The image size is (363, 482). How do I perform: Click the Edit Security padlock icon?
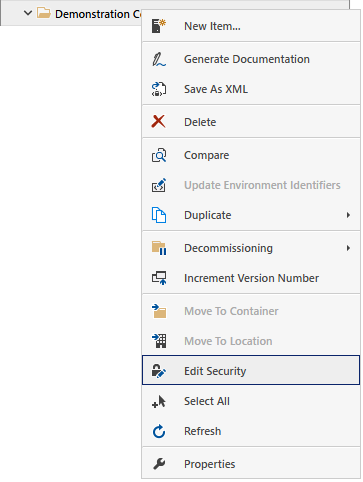coord(159,371)
